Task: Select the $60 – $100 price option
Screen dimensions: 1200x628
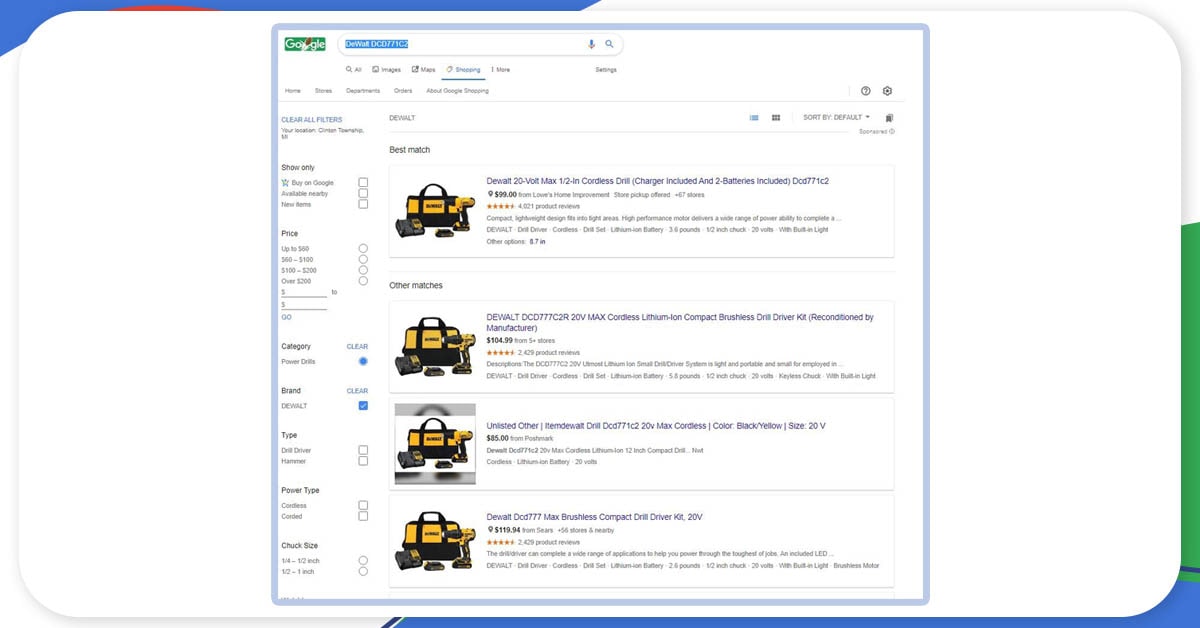Action: tap(363, 259)
